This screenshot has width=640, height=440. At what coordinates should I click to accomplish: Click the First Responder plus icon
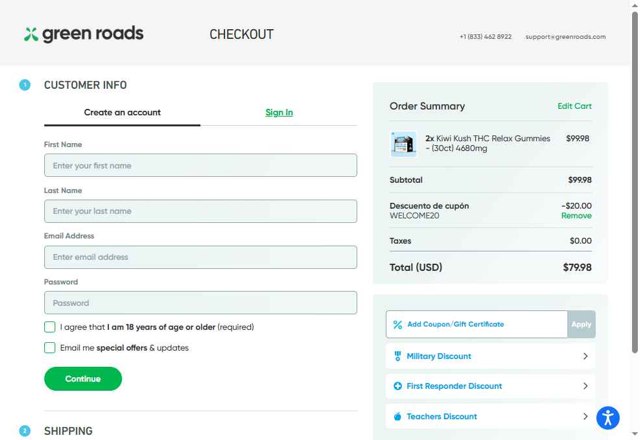click(x=398, y=386)
